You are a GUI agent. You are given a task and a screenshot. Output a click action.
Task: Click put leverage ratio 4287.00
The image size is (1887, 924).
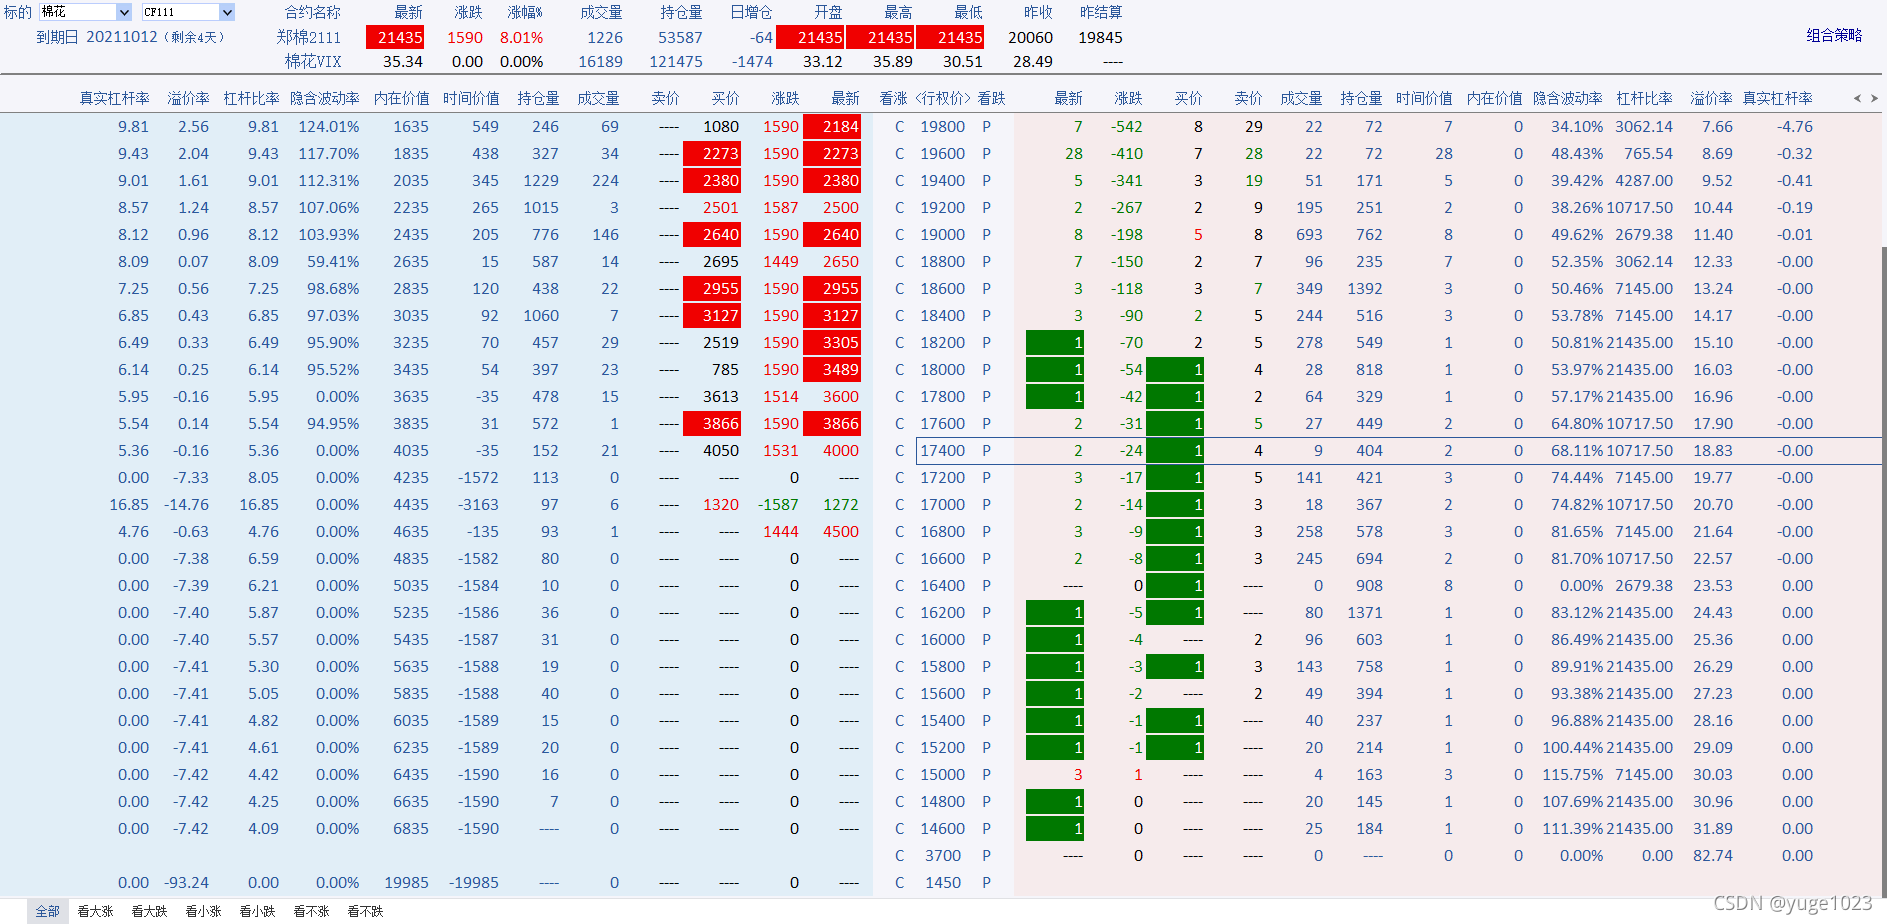[x=1646, y=180]
